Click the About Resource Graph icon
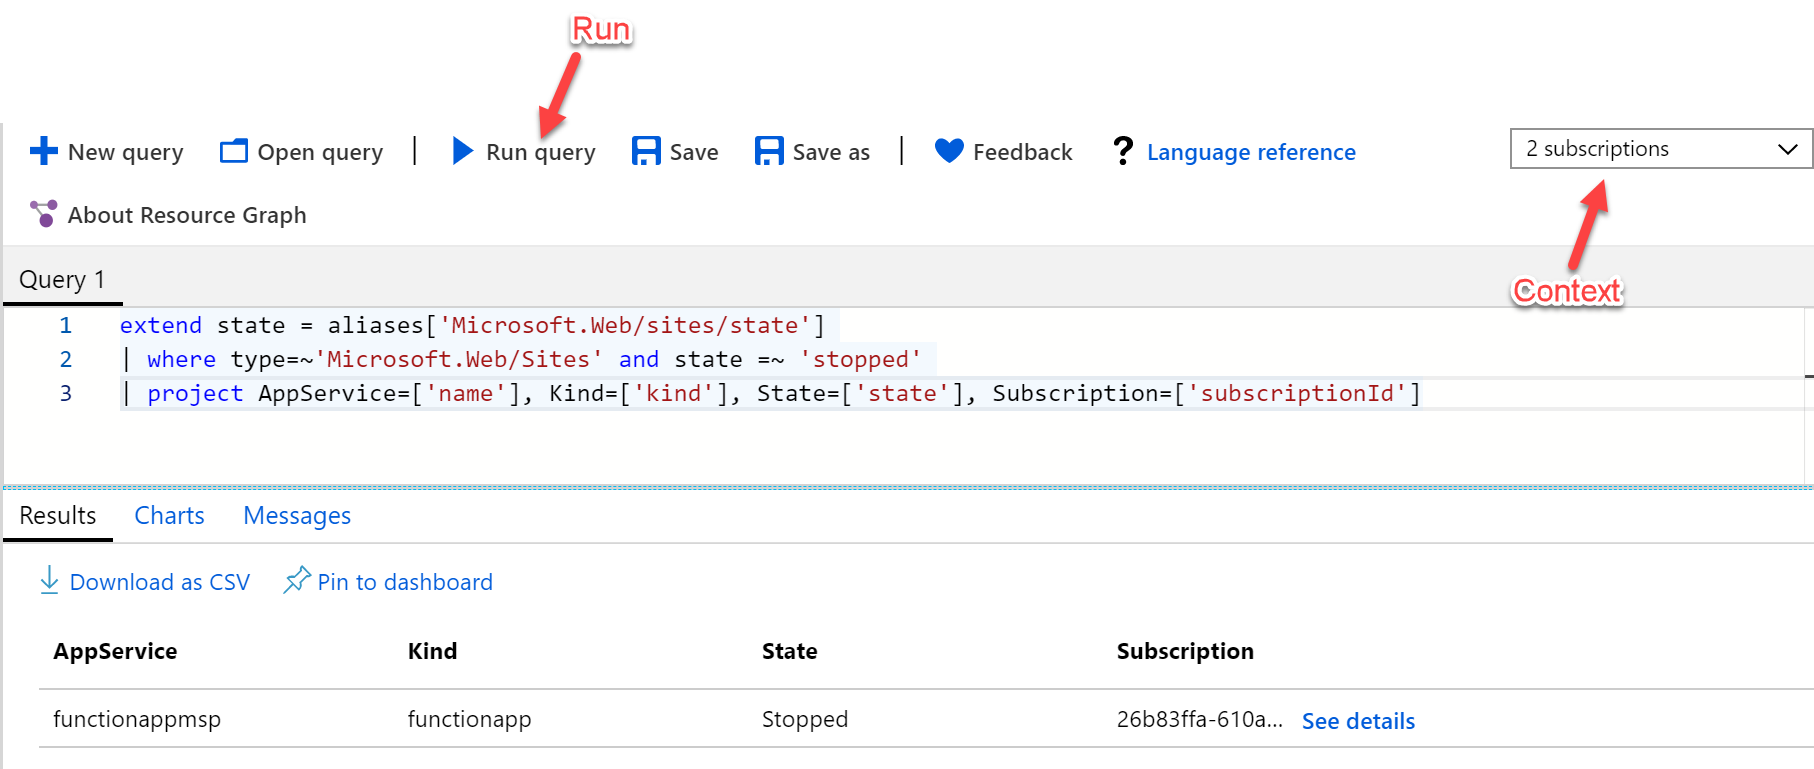This screenshot has width=1814, height=769. [x=44, y=214]
